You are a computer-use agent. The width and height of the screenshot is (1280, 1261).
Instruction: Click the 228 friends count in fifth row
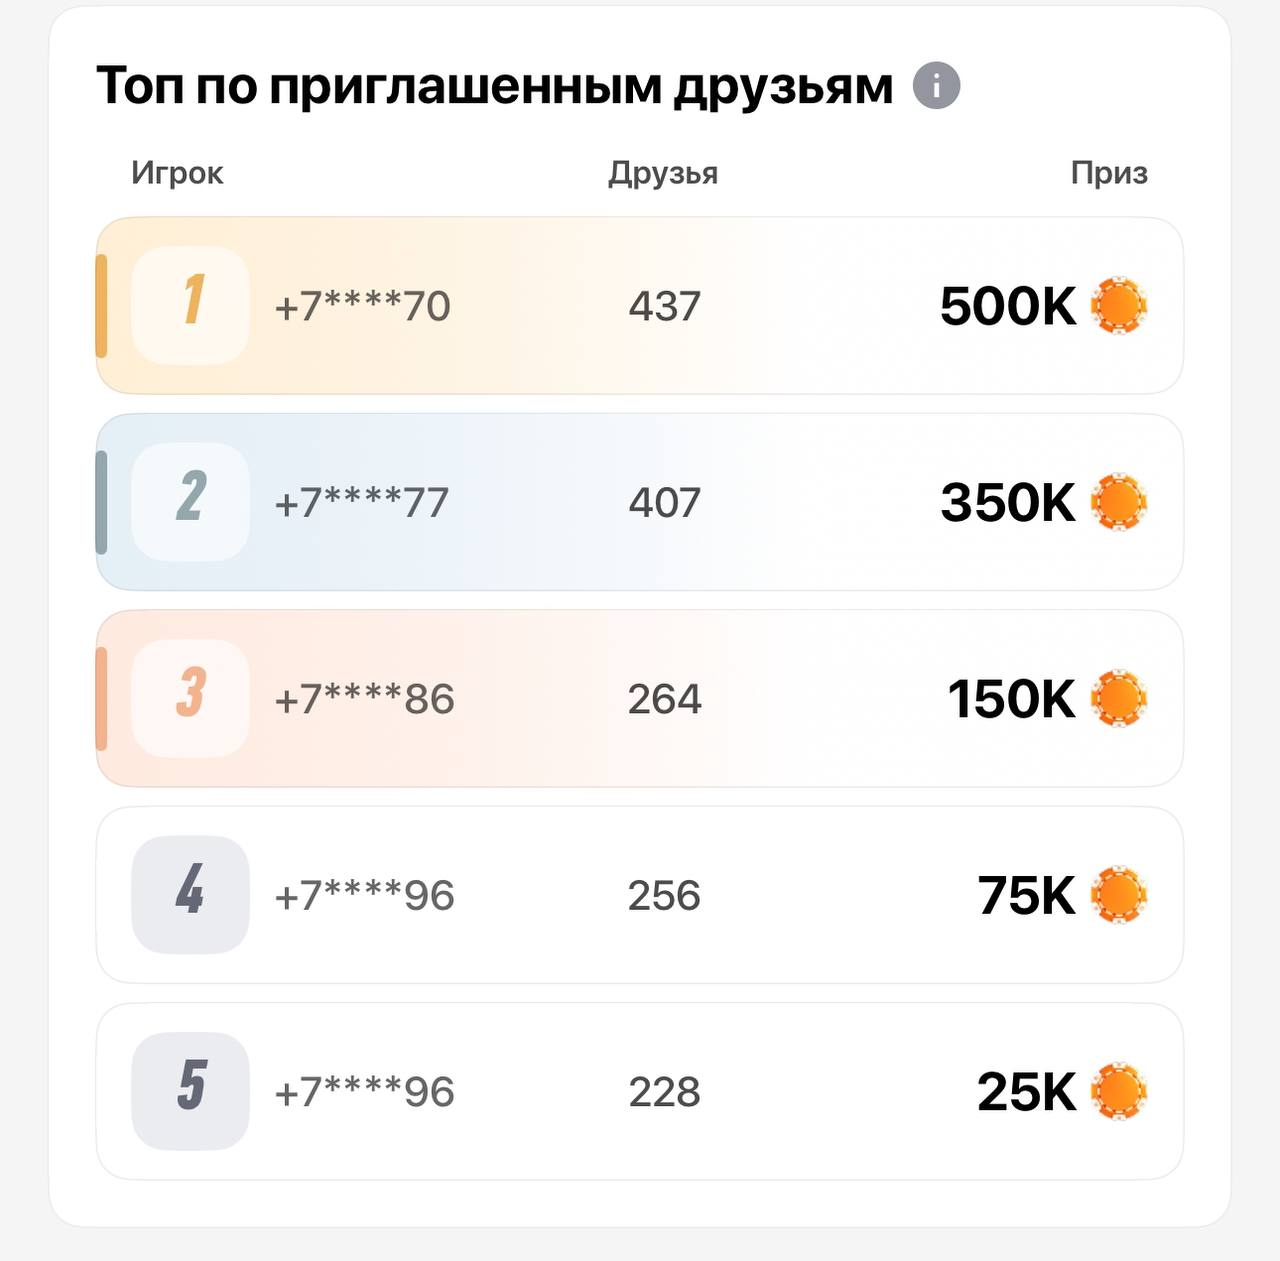click(x=664, y=1092)
